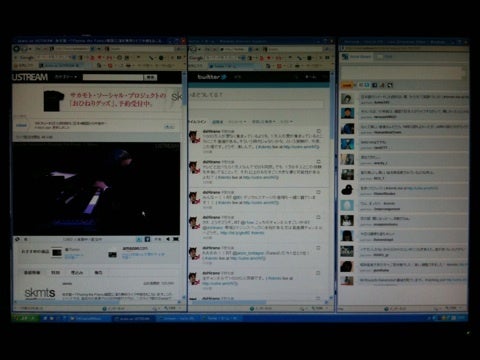The width and height of the screenshot is (480, 360).
Task: Mute the Ustream player volume speaker
Action: (168, 239)
